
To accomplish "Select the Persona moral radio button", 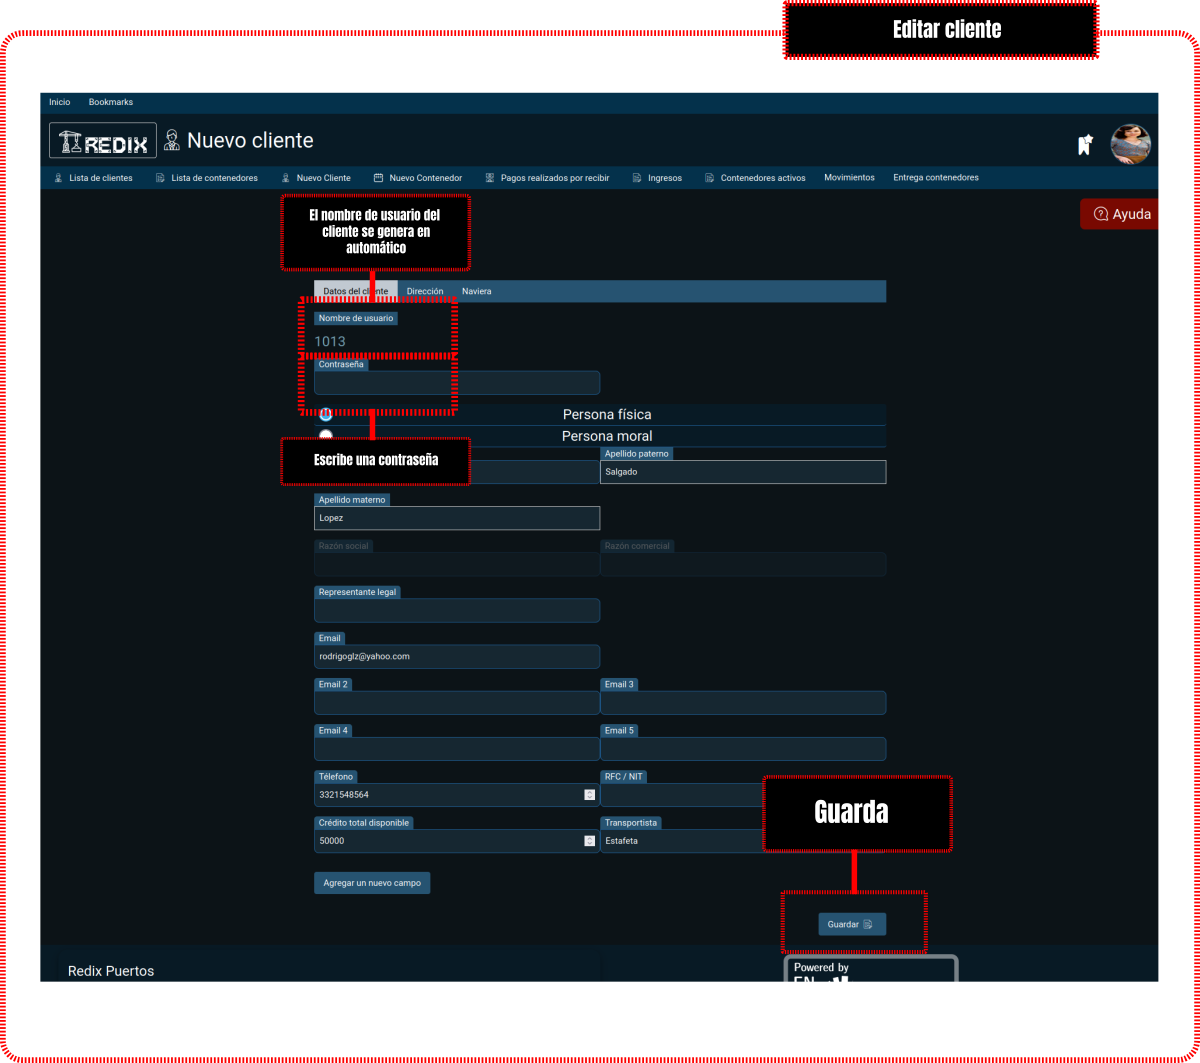I will click(x=326, y=435).
